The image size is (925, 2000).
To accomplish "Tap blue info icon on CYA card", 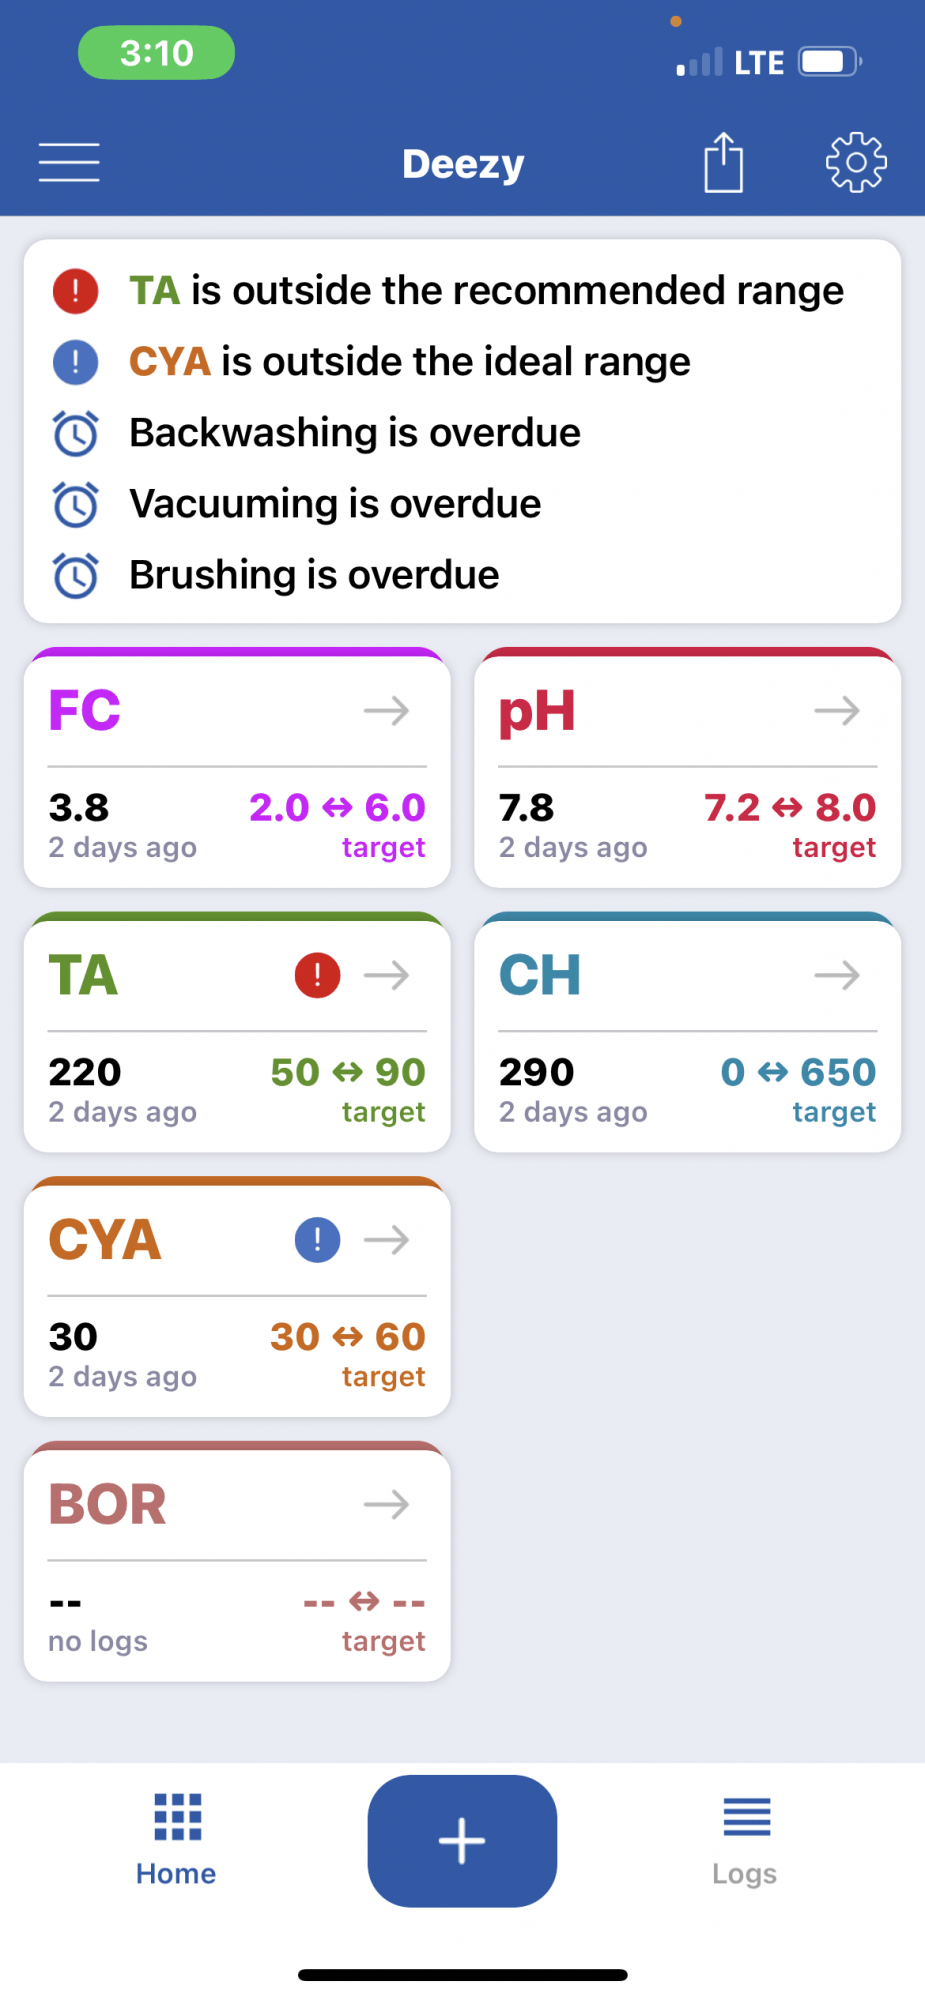I will (317, 1240).
